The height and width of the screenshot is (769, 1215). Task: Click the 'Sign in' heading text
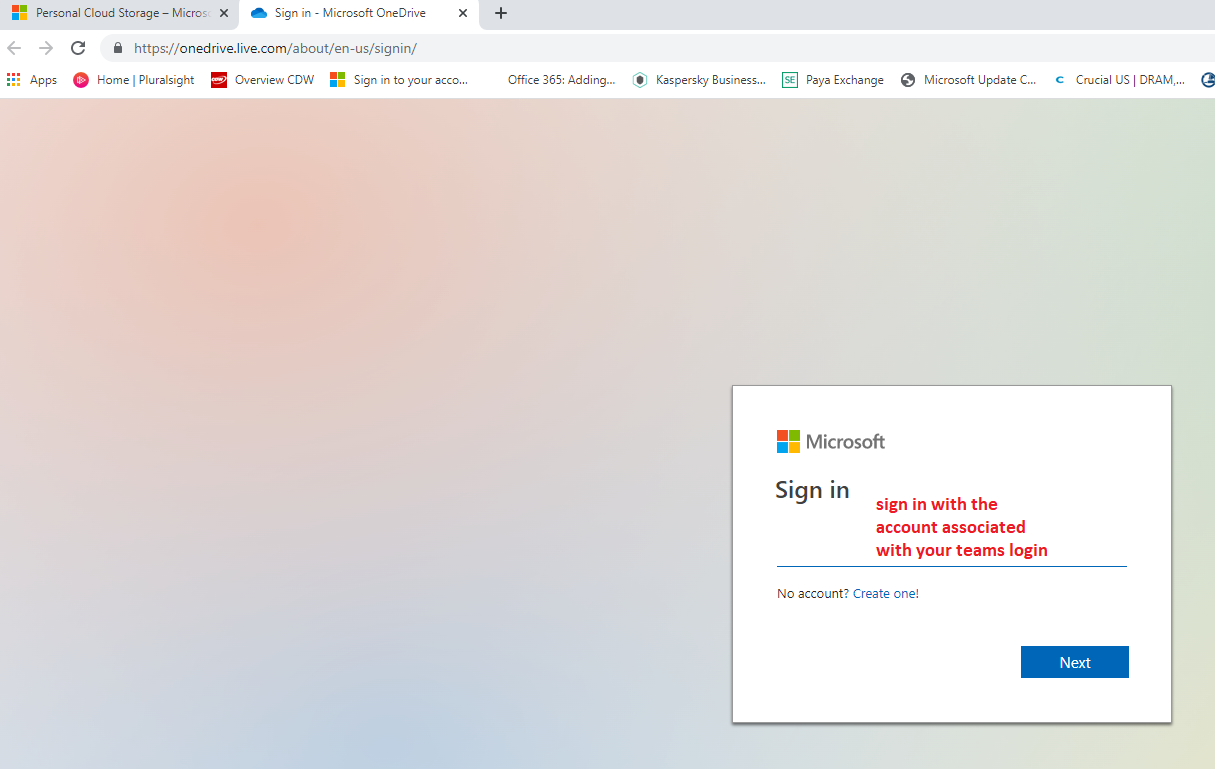pyautogui.click(x=812, y=490)
